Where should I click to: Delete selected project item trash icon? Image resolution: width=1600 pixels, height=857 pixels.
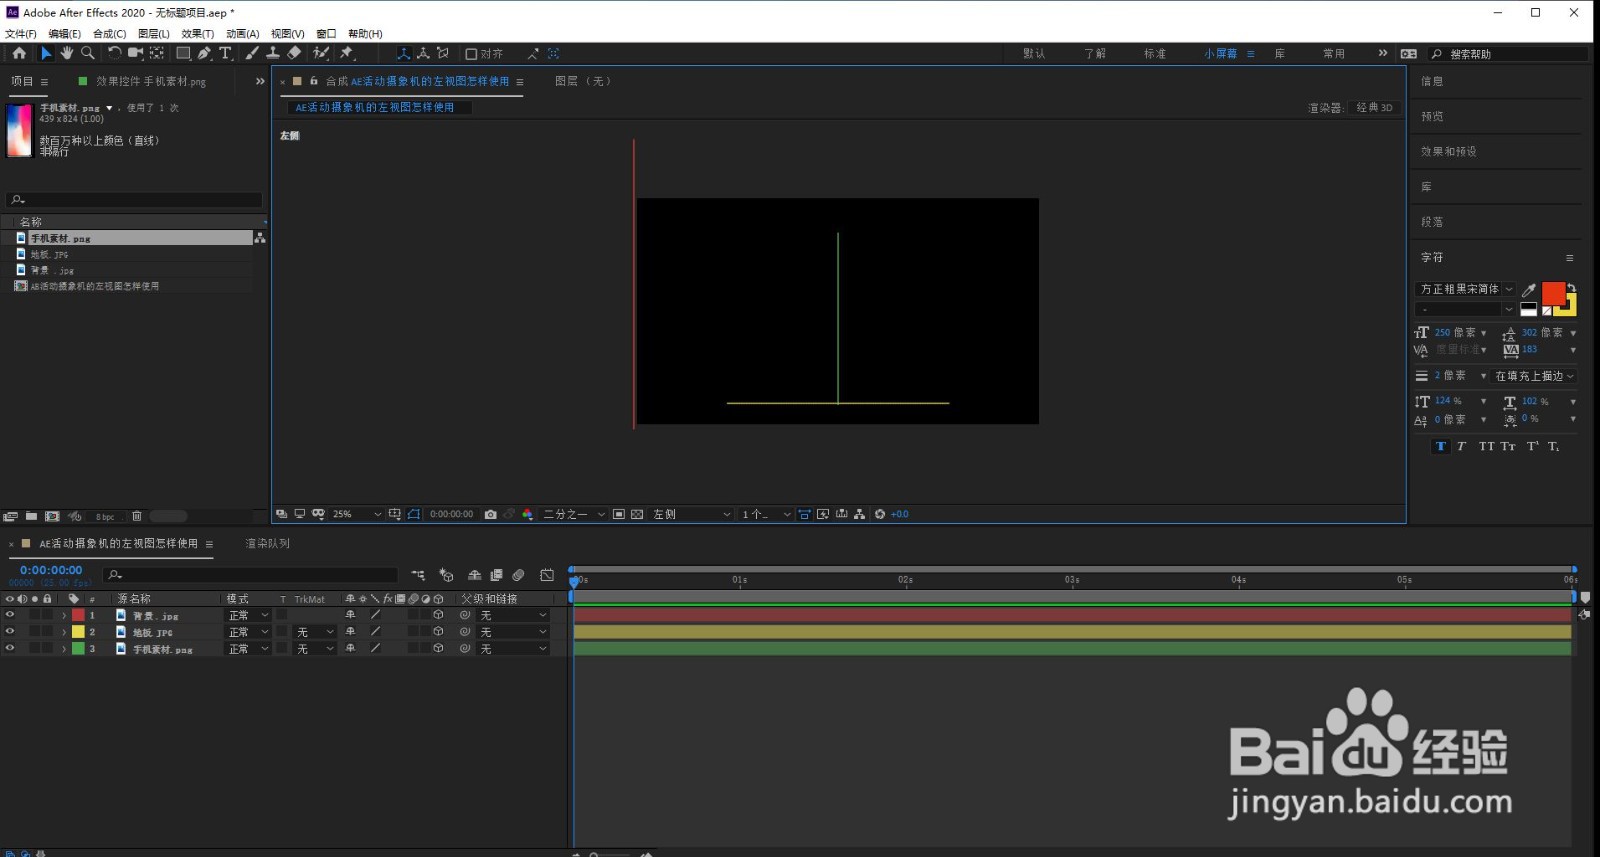point(137,516)
